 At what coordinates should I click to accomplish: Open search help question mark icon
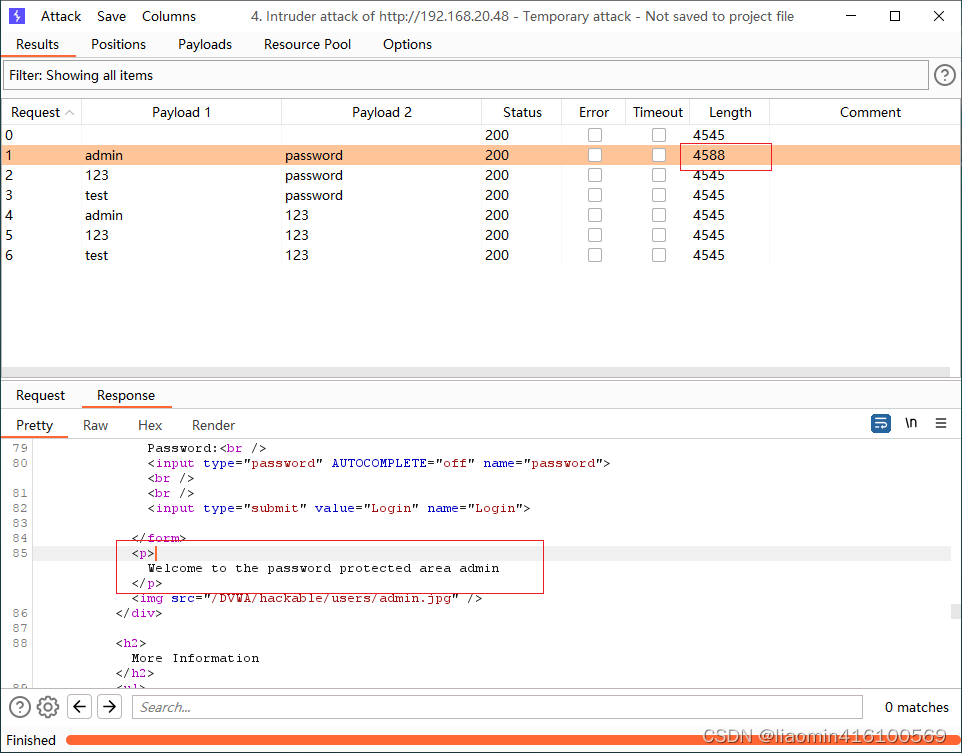click(x=20, y=707)
